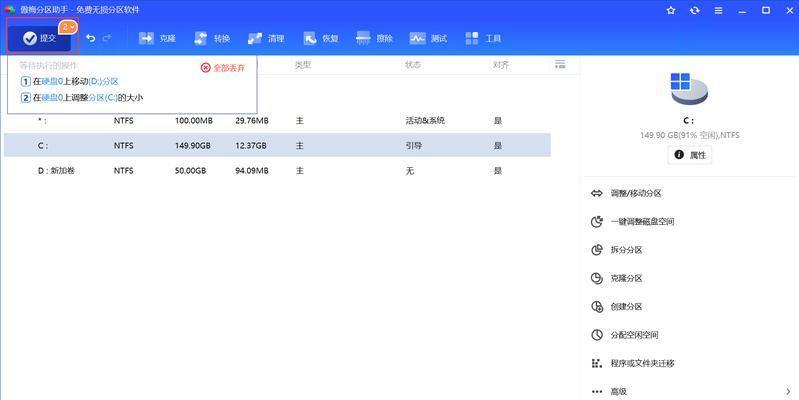799x400 pixels.
Task: Click the app logo in title bar
Action: click(10, 10)
